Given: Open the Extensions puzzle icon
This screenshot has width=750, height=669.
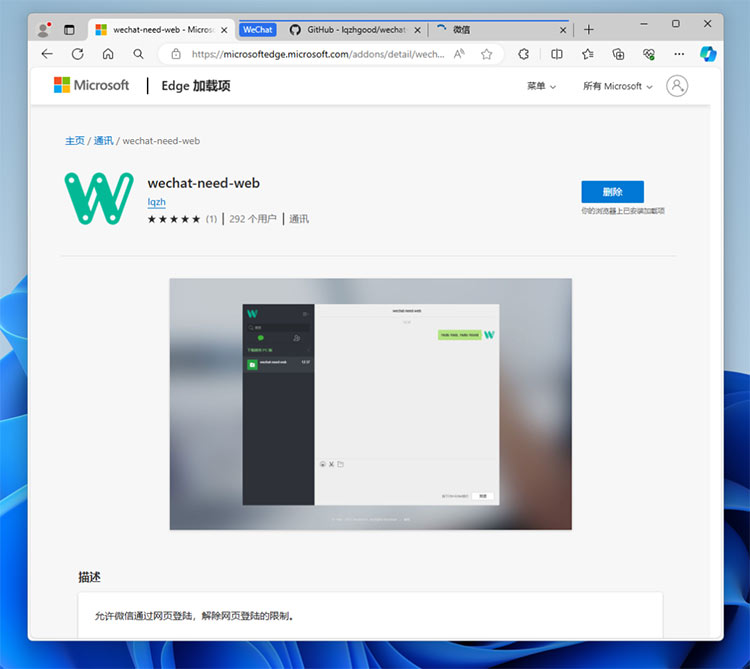Looking at the screenshot, I should [x=524, y=54].
